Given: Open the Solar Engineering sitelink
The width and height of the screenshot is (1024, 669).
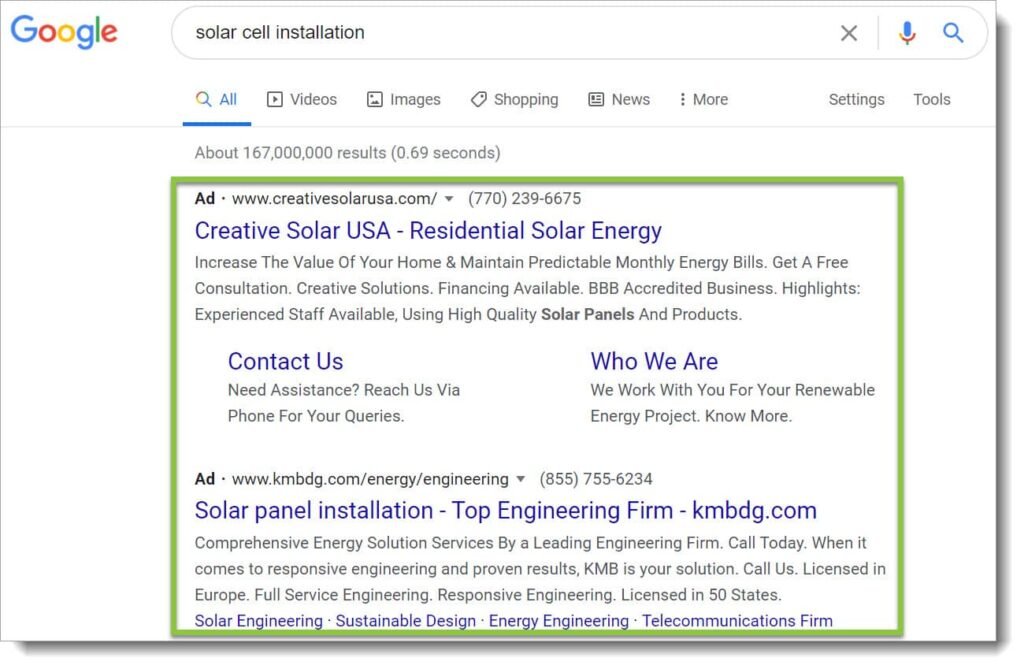Looking at the screenshot, I should tap(259, 621).
